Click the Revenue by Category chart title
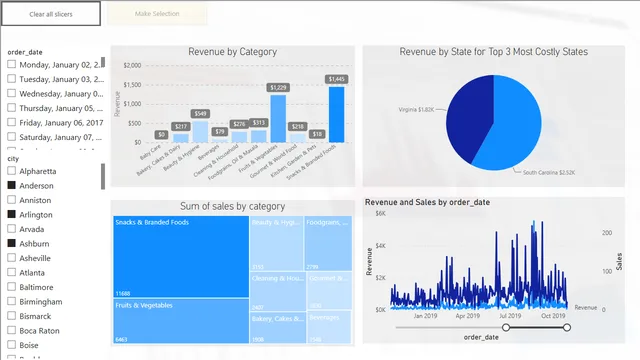 tap(232, 52)
